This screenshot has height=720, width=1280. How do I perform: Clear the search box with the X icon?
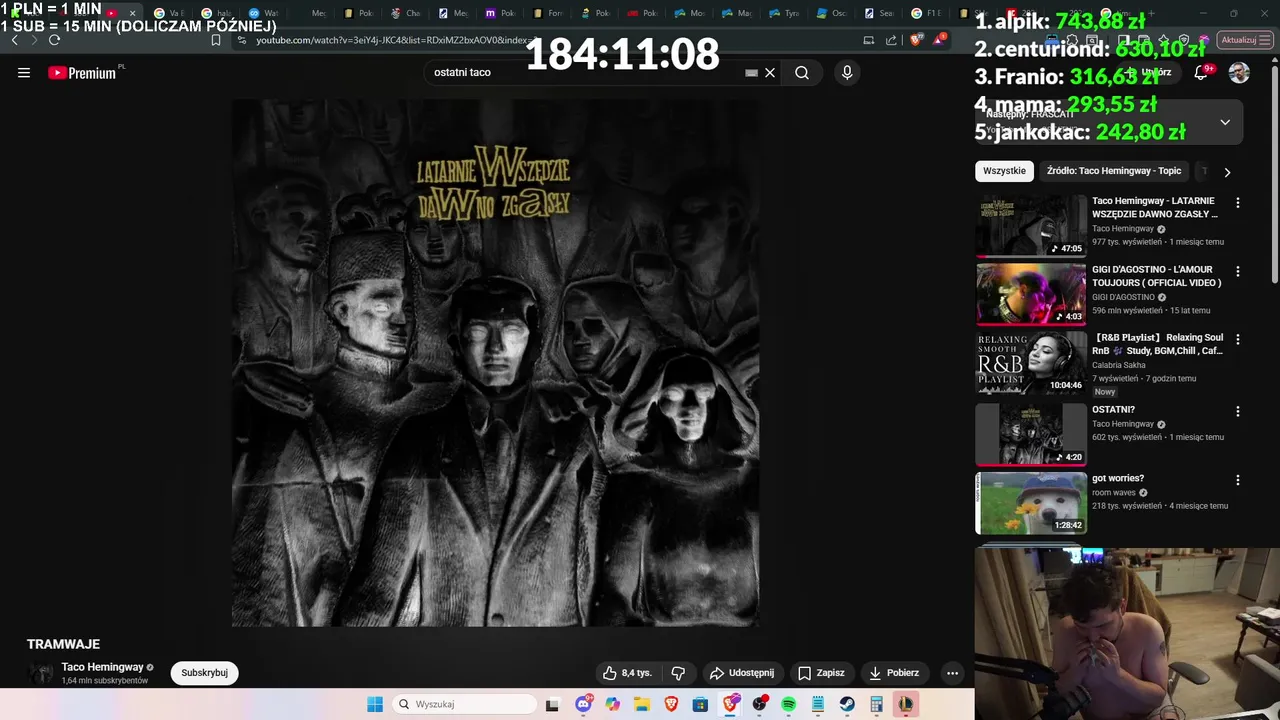[770, 72]
